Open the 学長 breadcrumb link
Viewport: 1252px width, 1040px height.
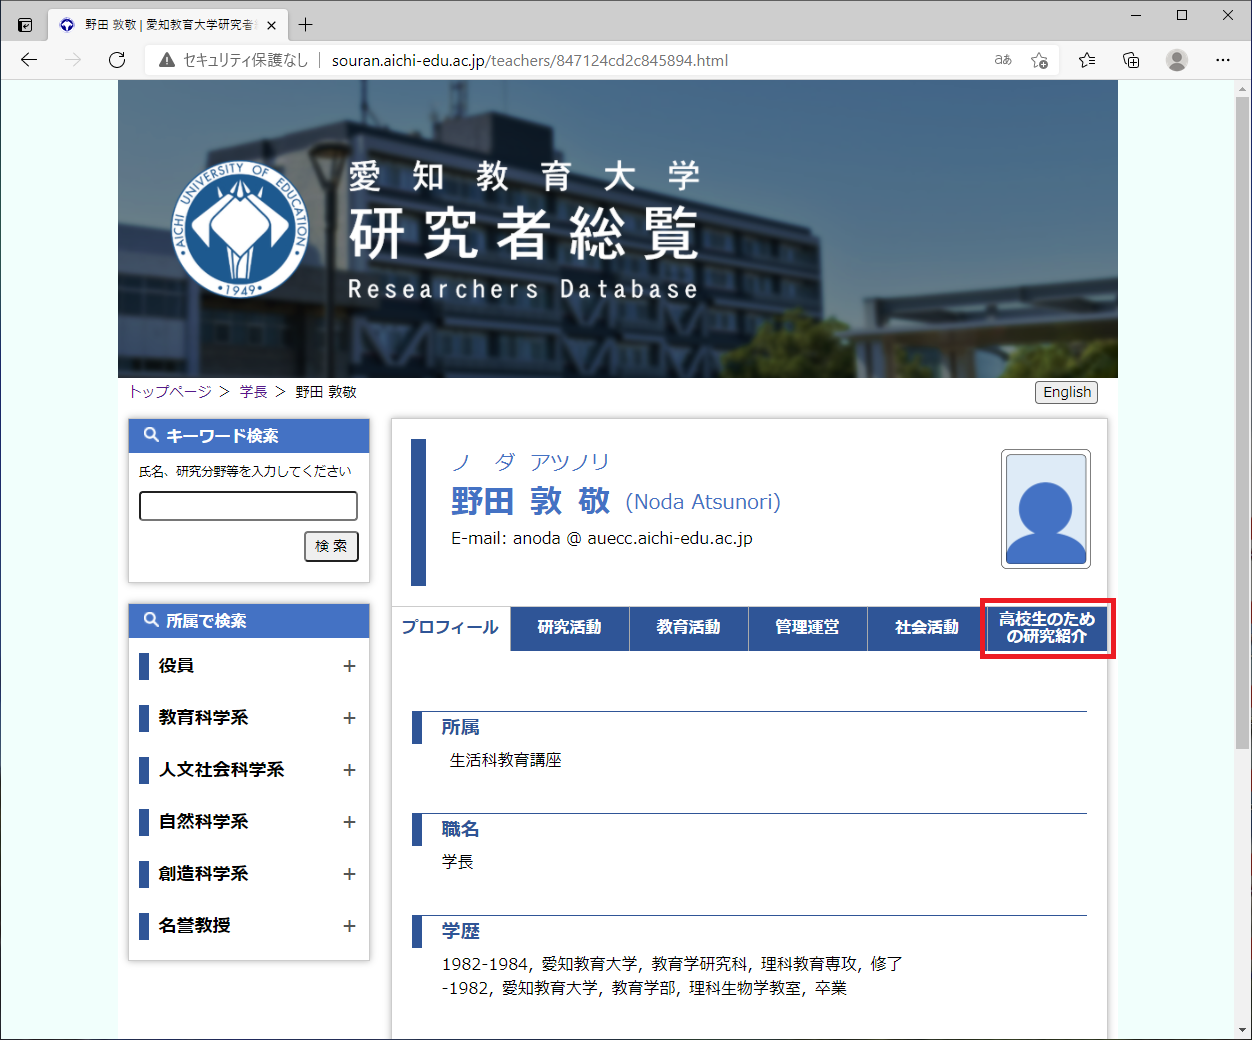pyautogui.click(x=253, y=392)
